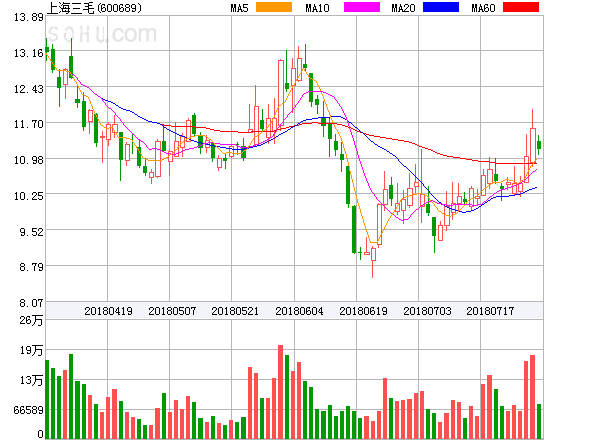Click the 66589 volume axis label

[x=29, y=411]
